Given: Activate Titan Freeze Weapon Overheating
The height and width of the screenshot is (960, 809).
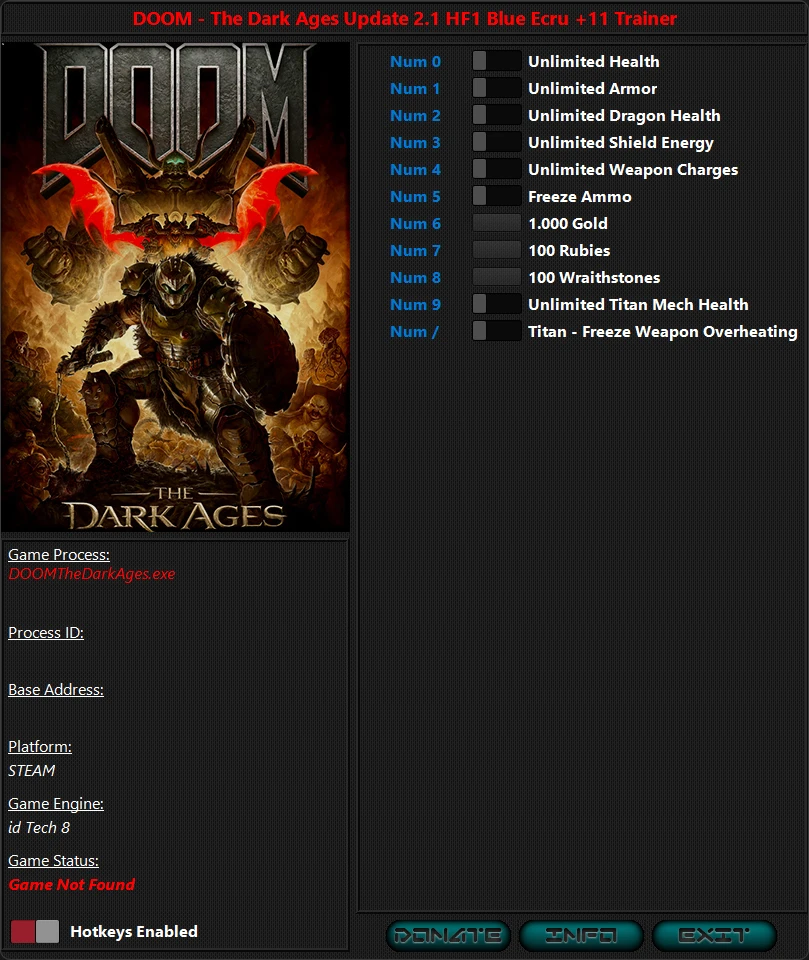Looking at the screenshot, I should [x=497, y=331].
